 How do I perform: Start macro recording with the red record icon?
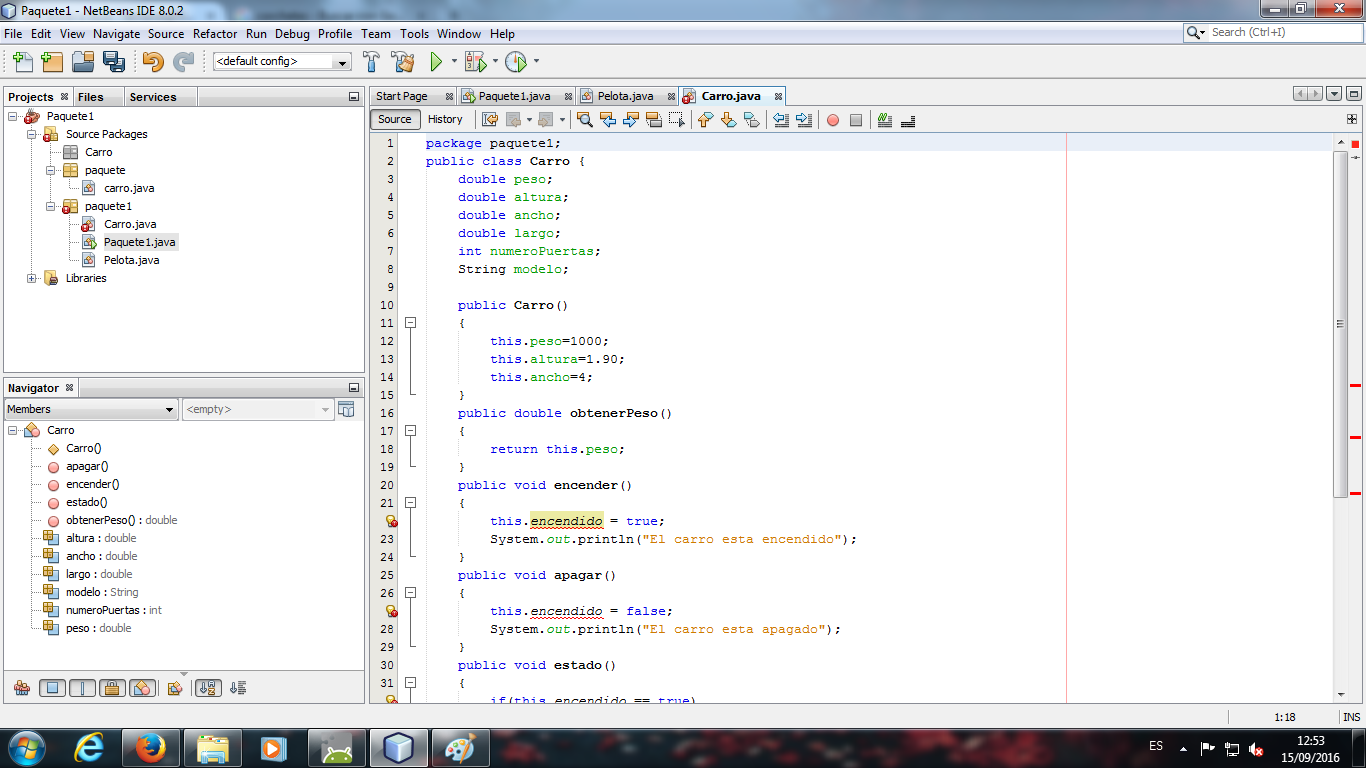(x=832, y=120)
